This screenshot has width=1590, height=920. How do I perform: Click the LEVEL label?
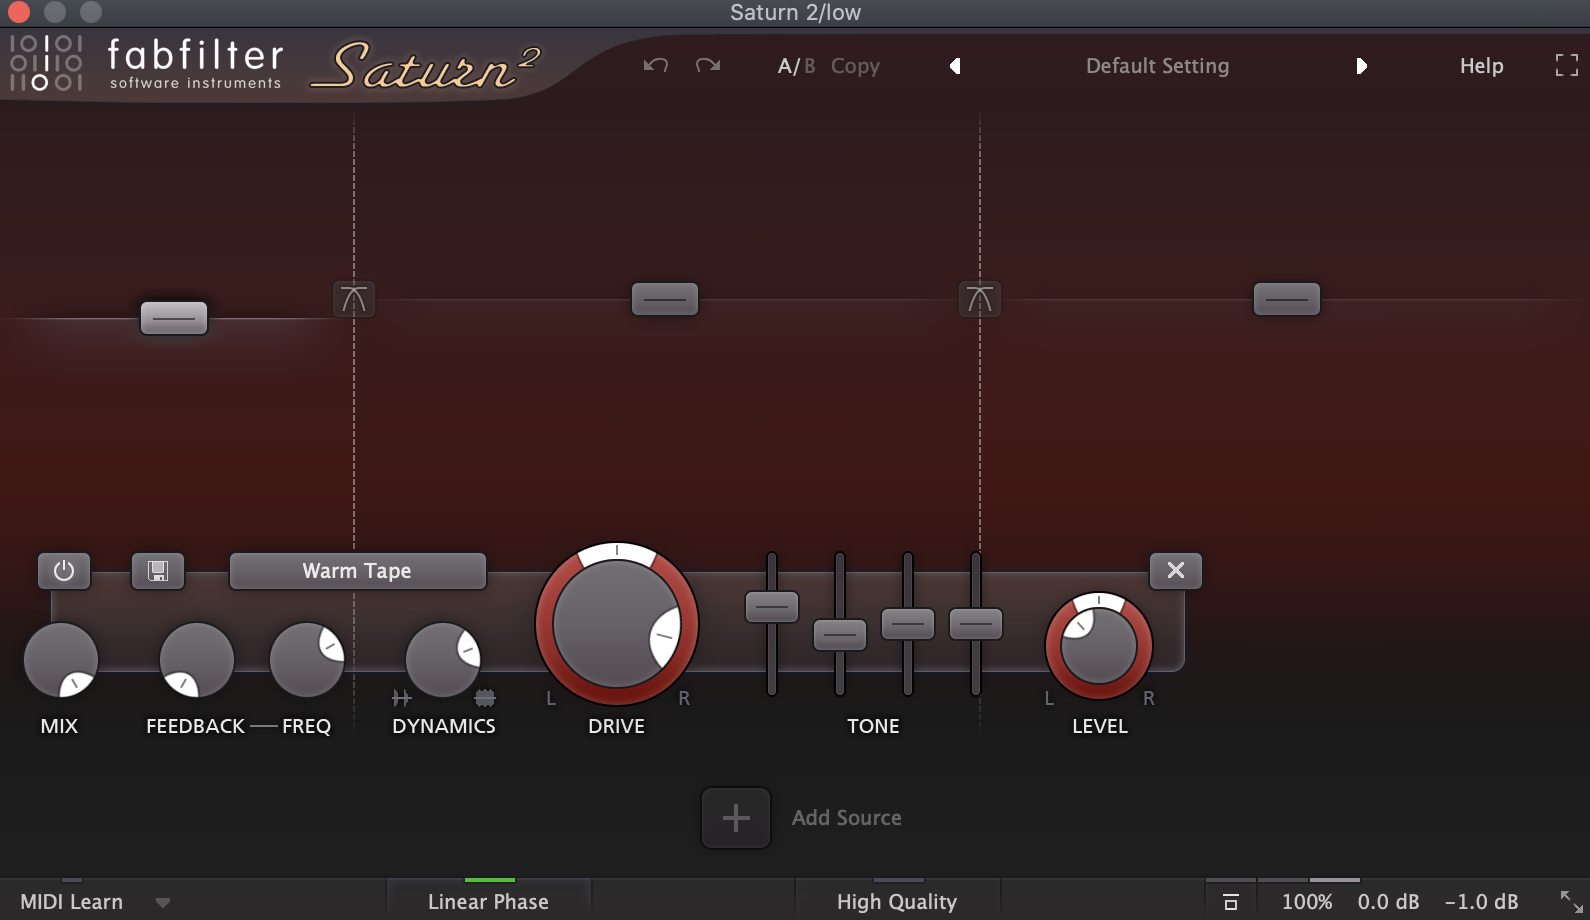point(1100,726)
